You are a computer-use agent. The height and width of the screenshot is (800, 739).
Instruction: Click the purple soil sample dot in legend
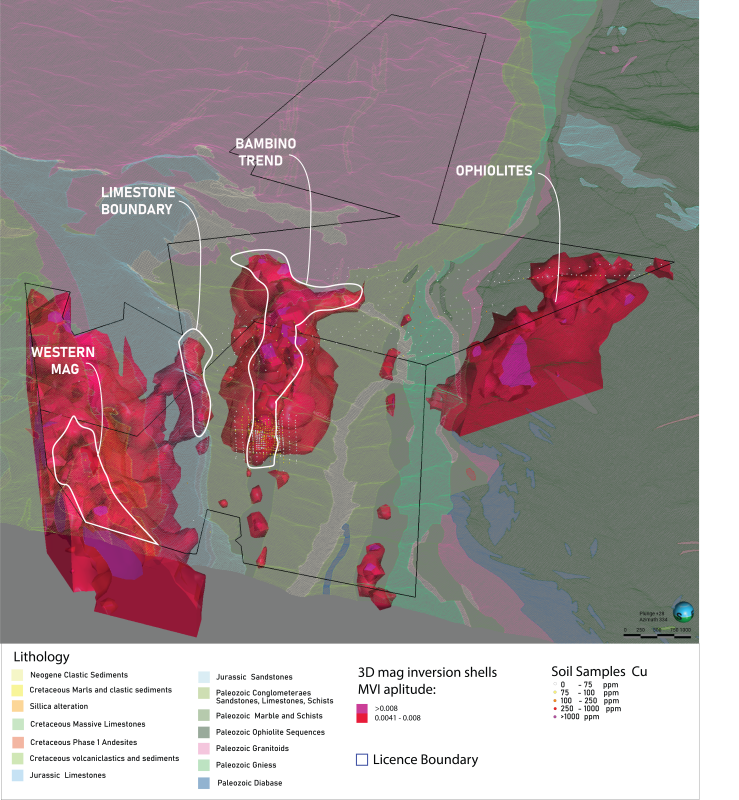tap(556, 716)
